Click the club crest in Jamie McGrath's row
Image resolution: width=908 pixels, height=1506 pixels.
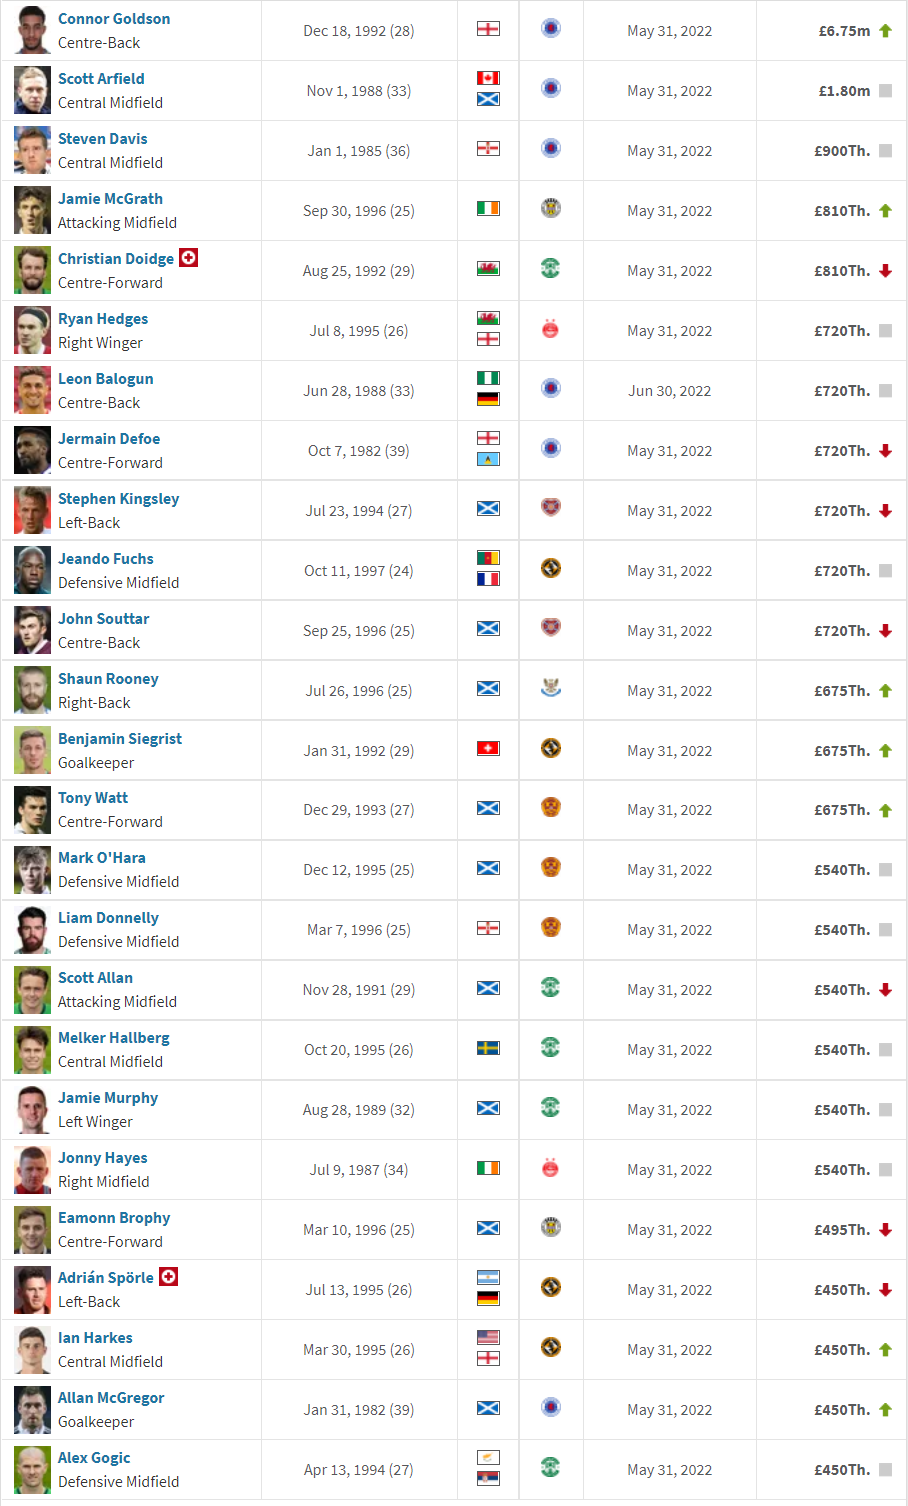coord(550,208)
